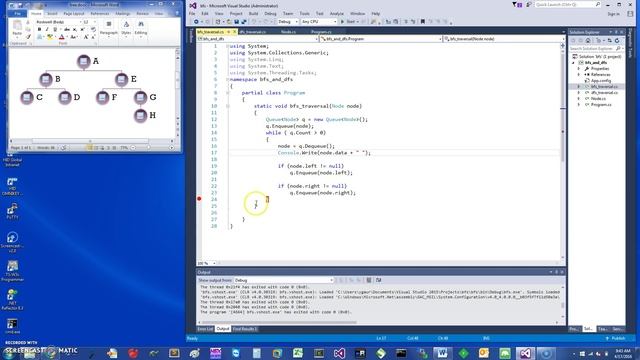
Task: Click the Word icon on the taskbar
Action: 442,353
